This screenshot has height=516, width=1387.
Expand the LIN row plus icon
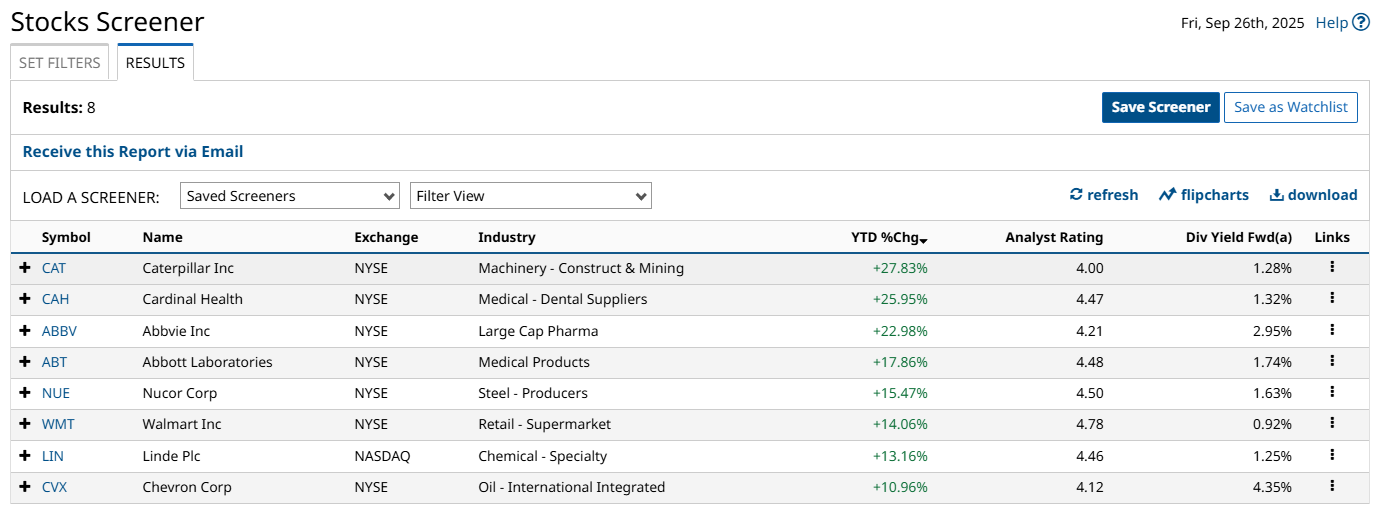point(25,456)
